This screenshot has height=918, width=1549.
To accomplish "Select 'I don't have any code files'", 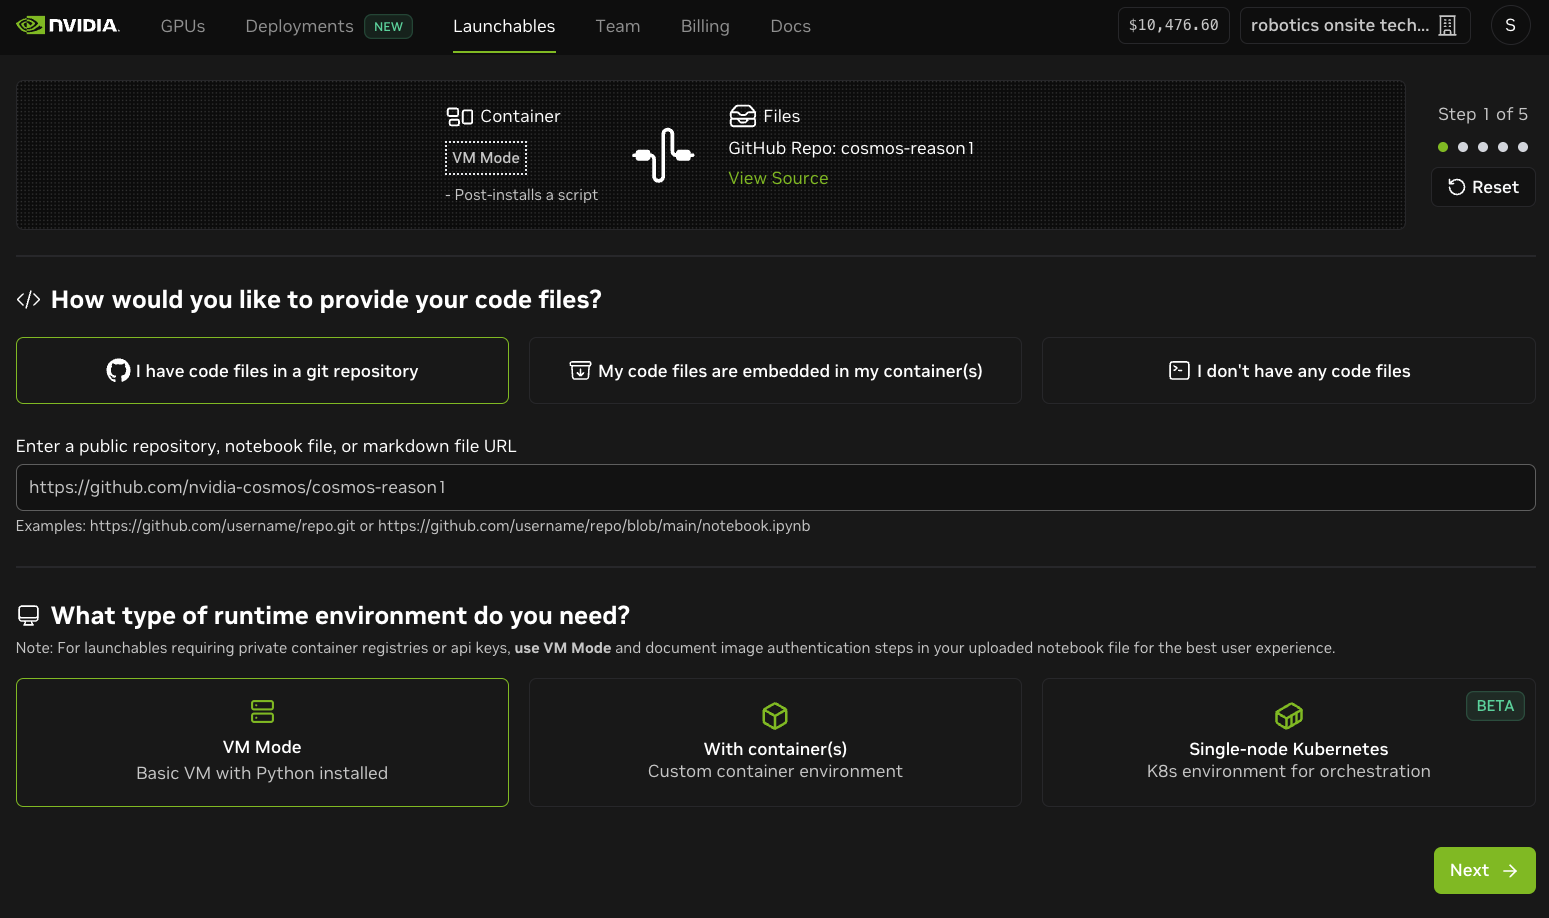I will [1288, 370].
